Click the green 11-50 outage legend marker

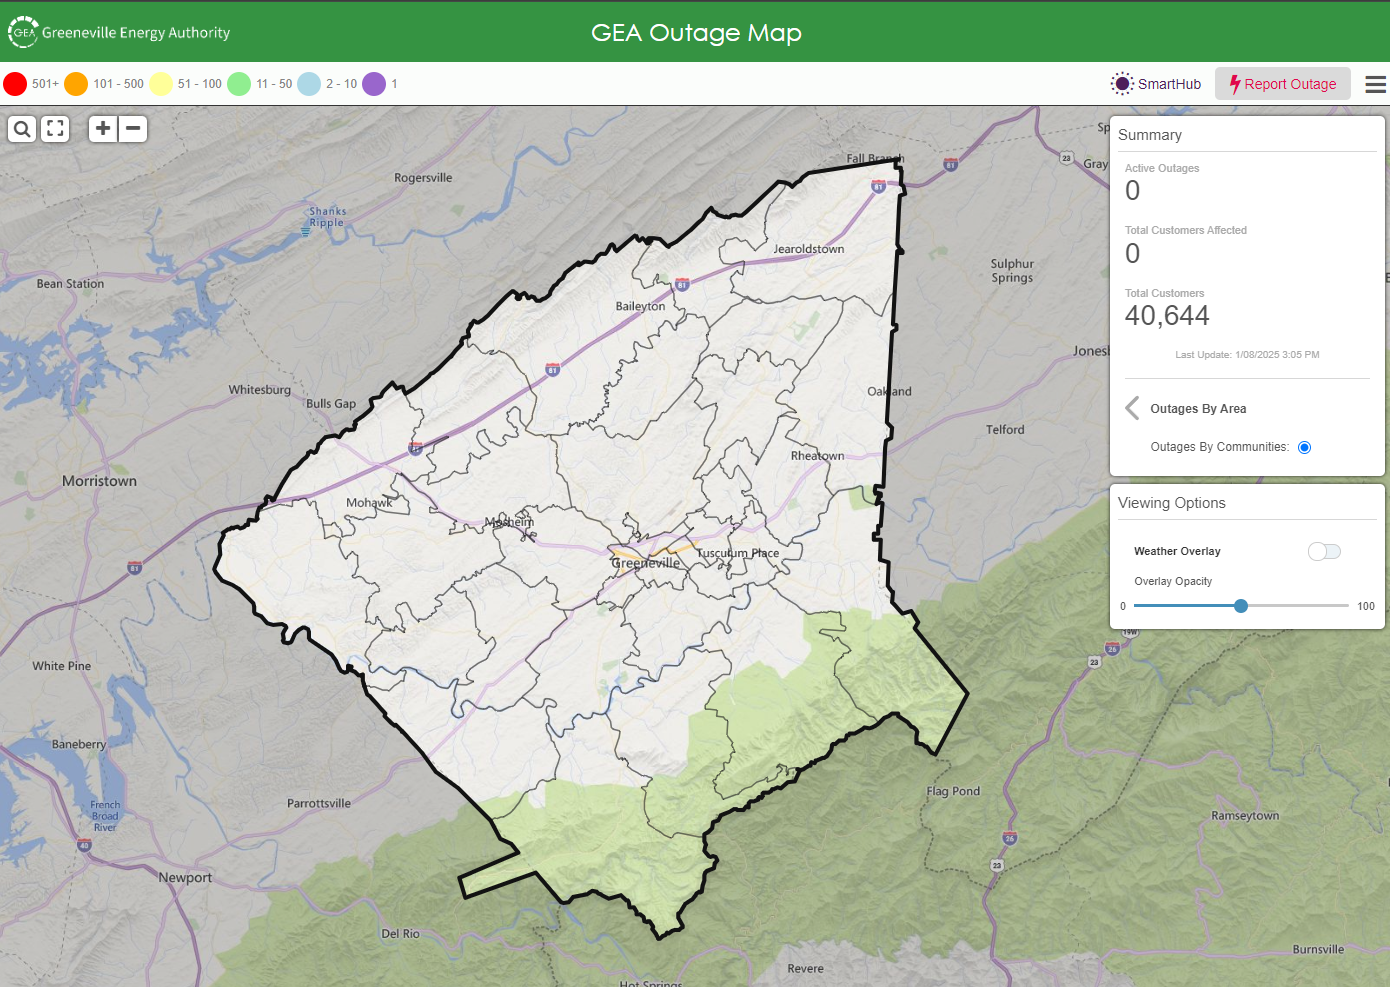coord(238,84)
